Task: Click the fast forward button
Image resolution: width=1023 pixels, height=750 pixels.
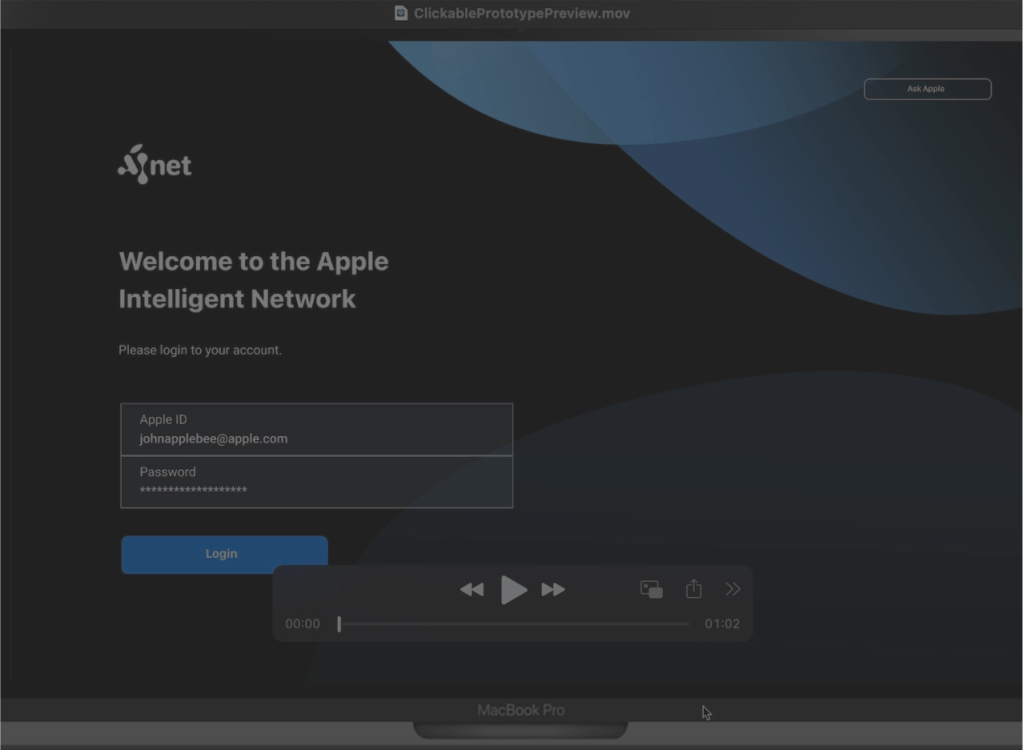Action: [553, 590]
